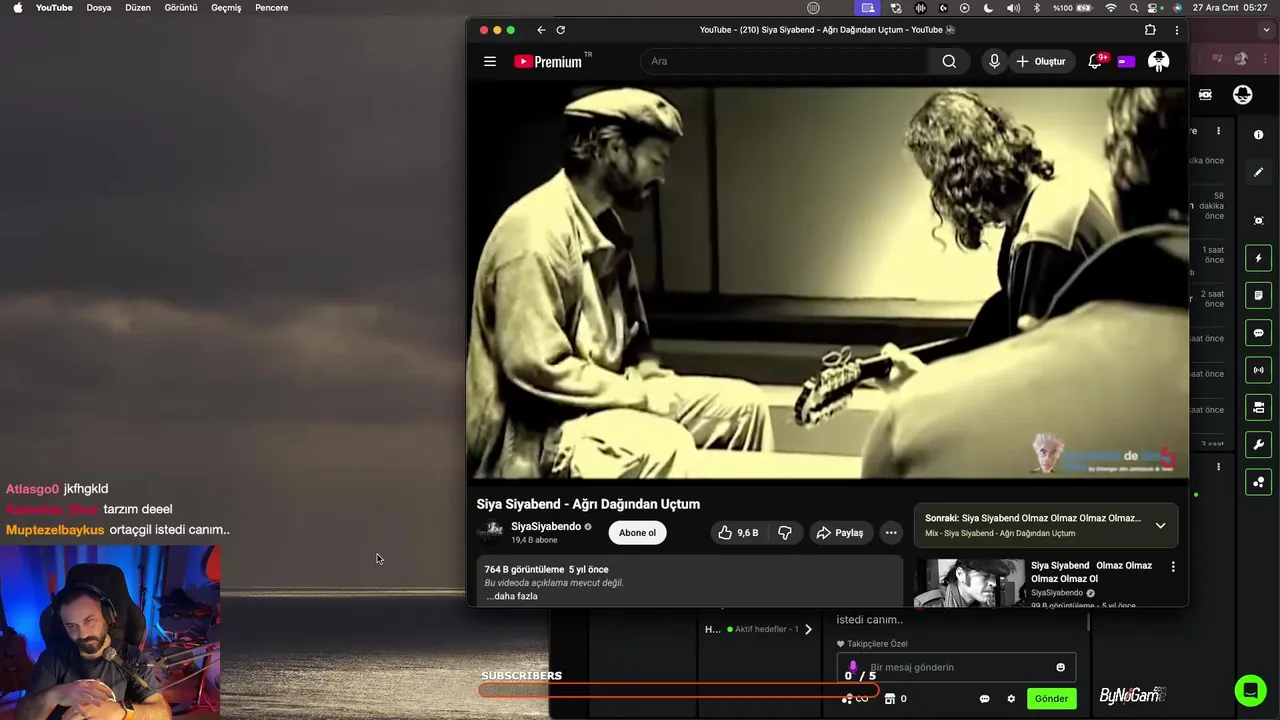Open the Dosya menu
The width and height of the screenshot is (1280, 720).
pyautogui.click(x=99, y=8)
